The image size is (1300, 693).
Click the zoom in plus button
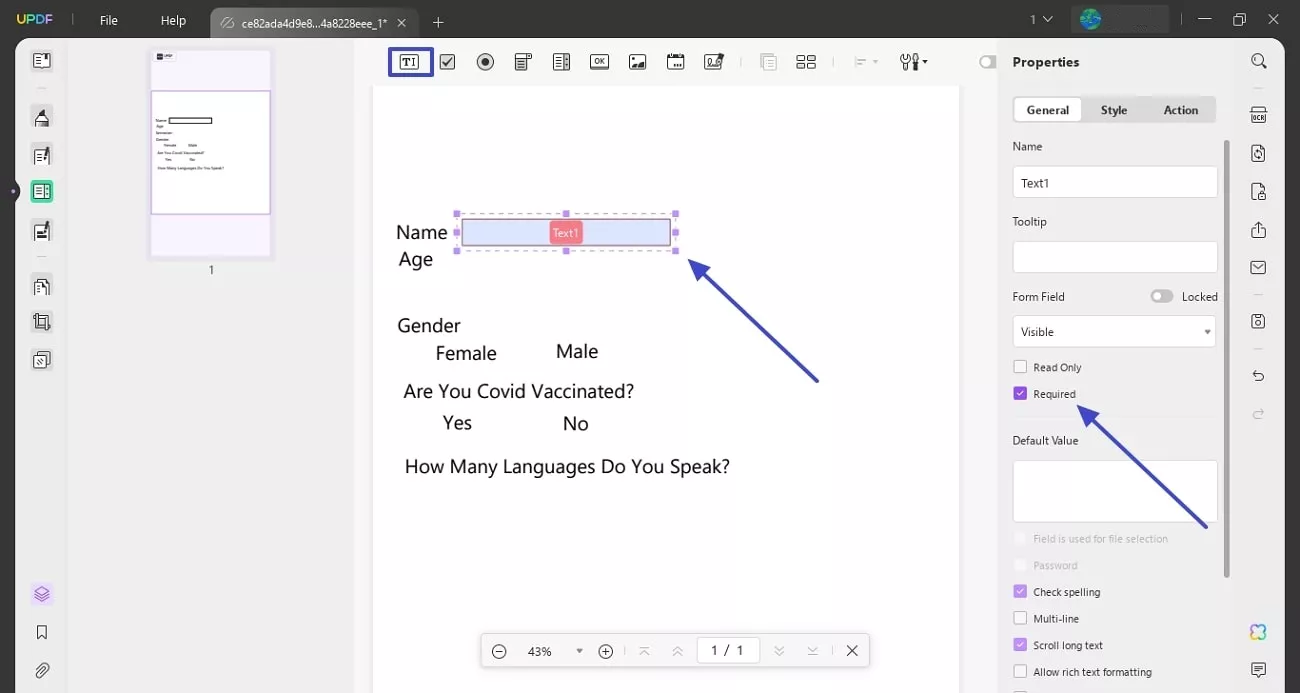point(605,651)
